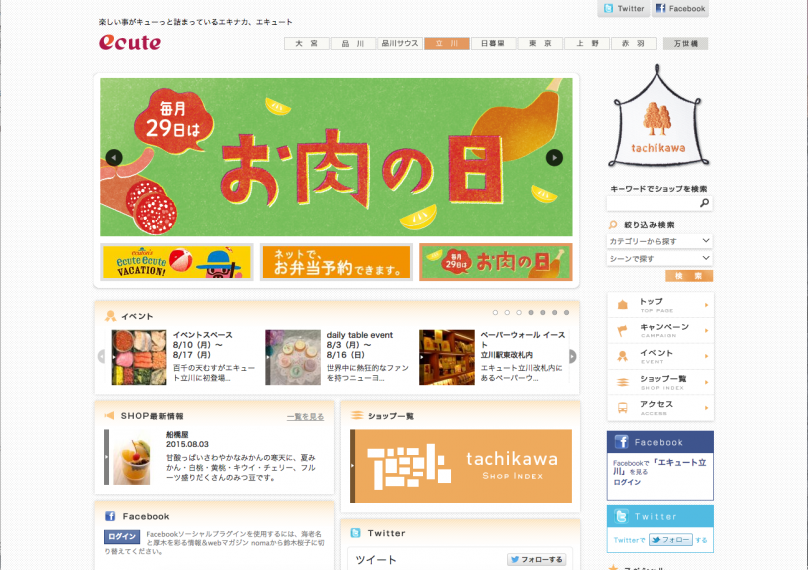
Task: Click ログイン link in sidebar Facebook box
Action: click(627, 482)
